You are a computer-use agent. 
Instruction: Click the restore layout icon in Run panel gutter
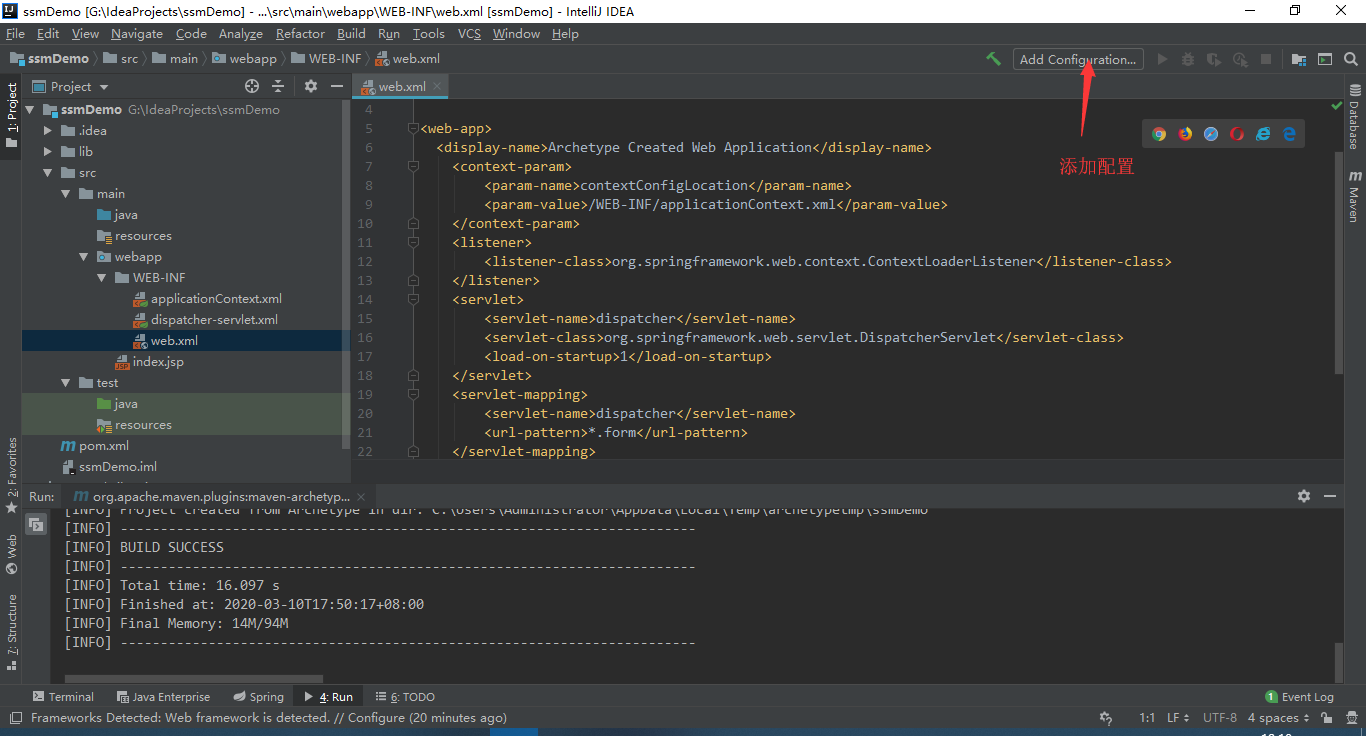click(x=36, y=524)
